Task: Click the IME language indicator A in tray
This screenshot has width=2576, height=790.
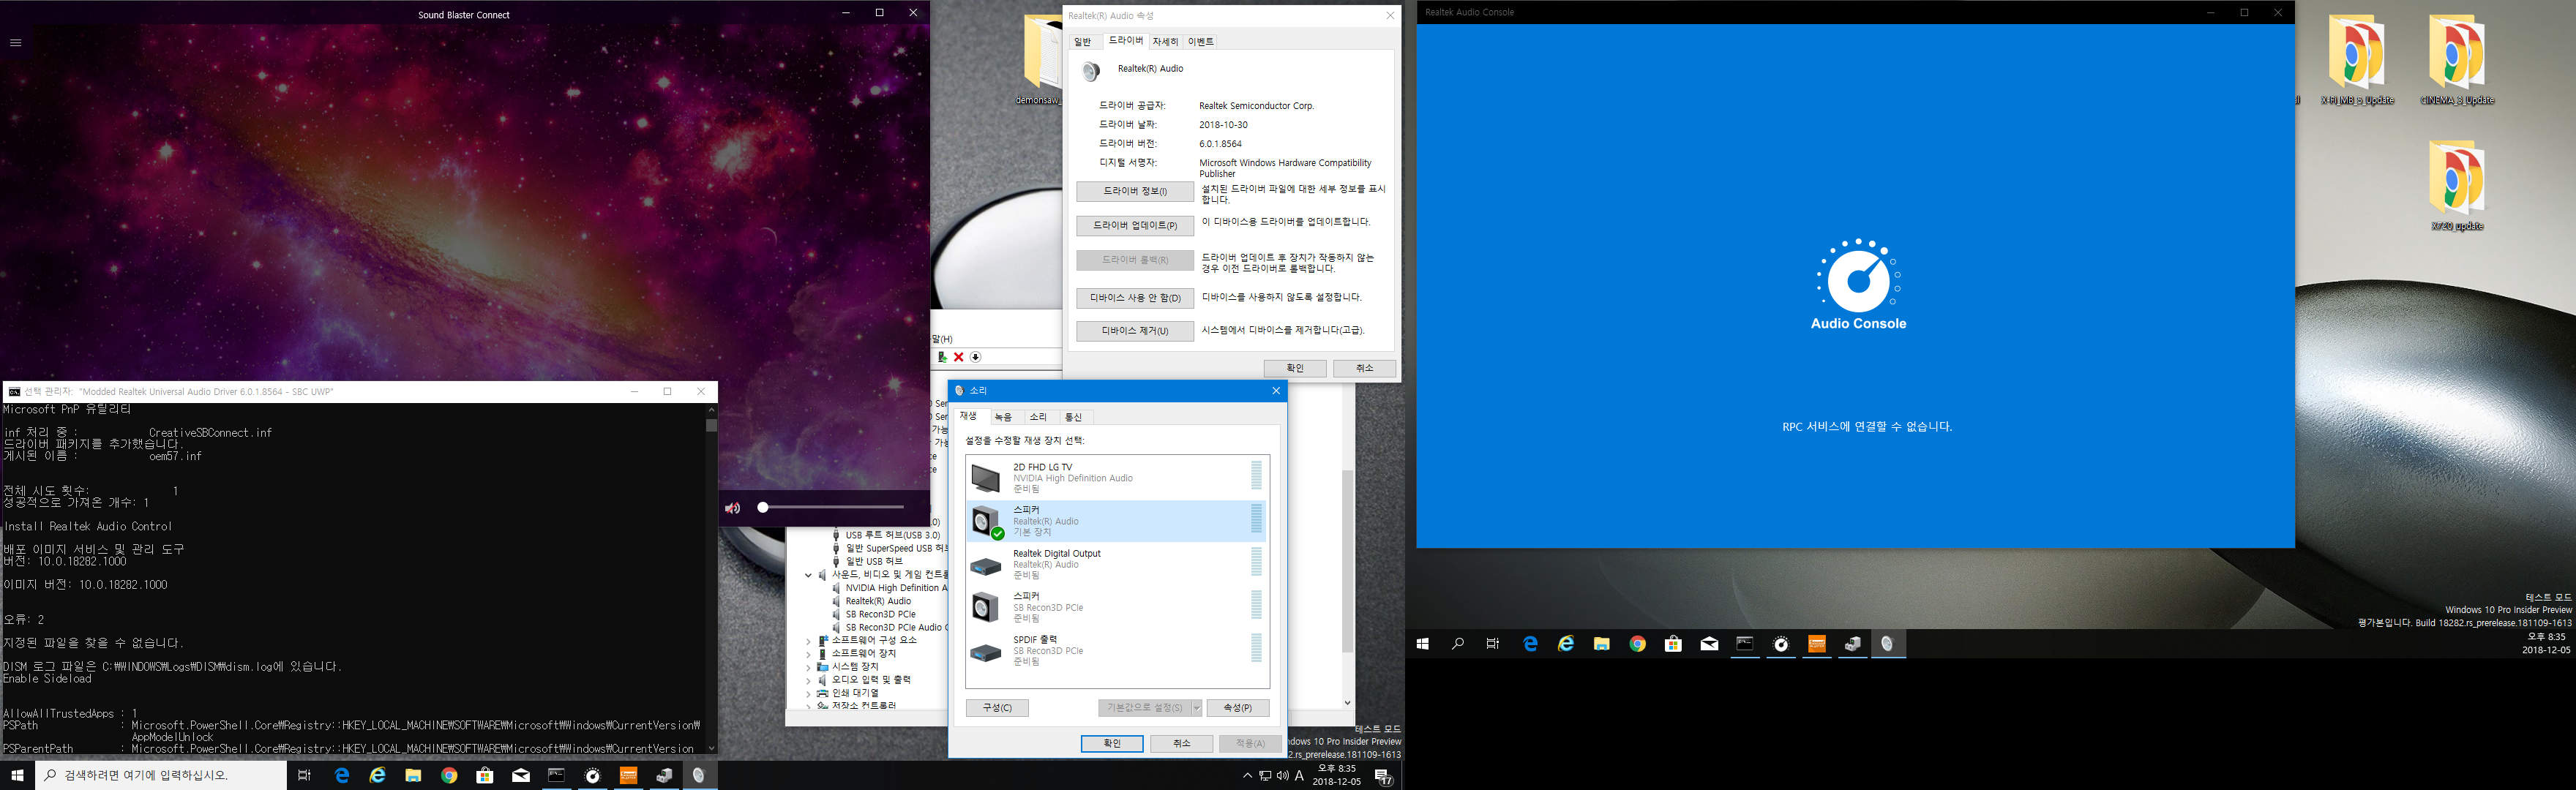Action: [x=1299, y=776]
